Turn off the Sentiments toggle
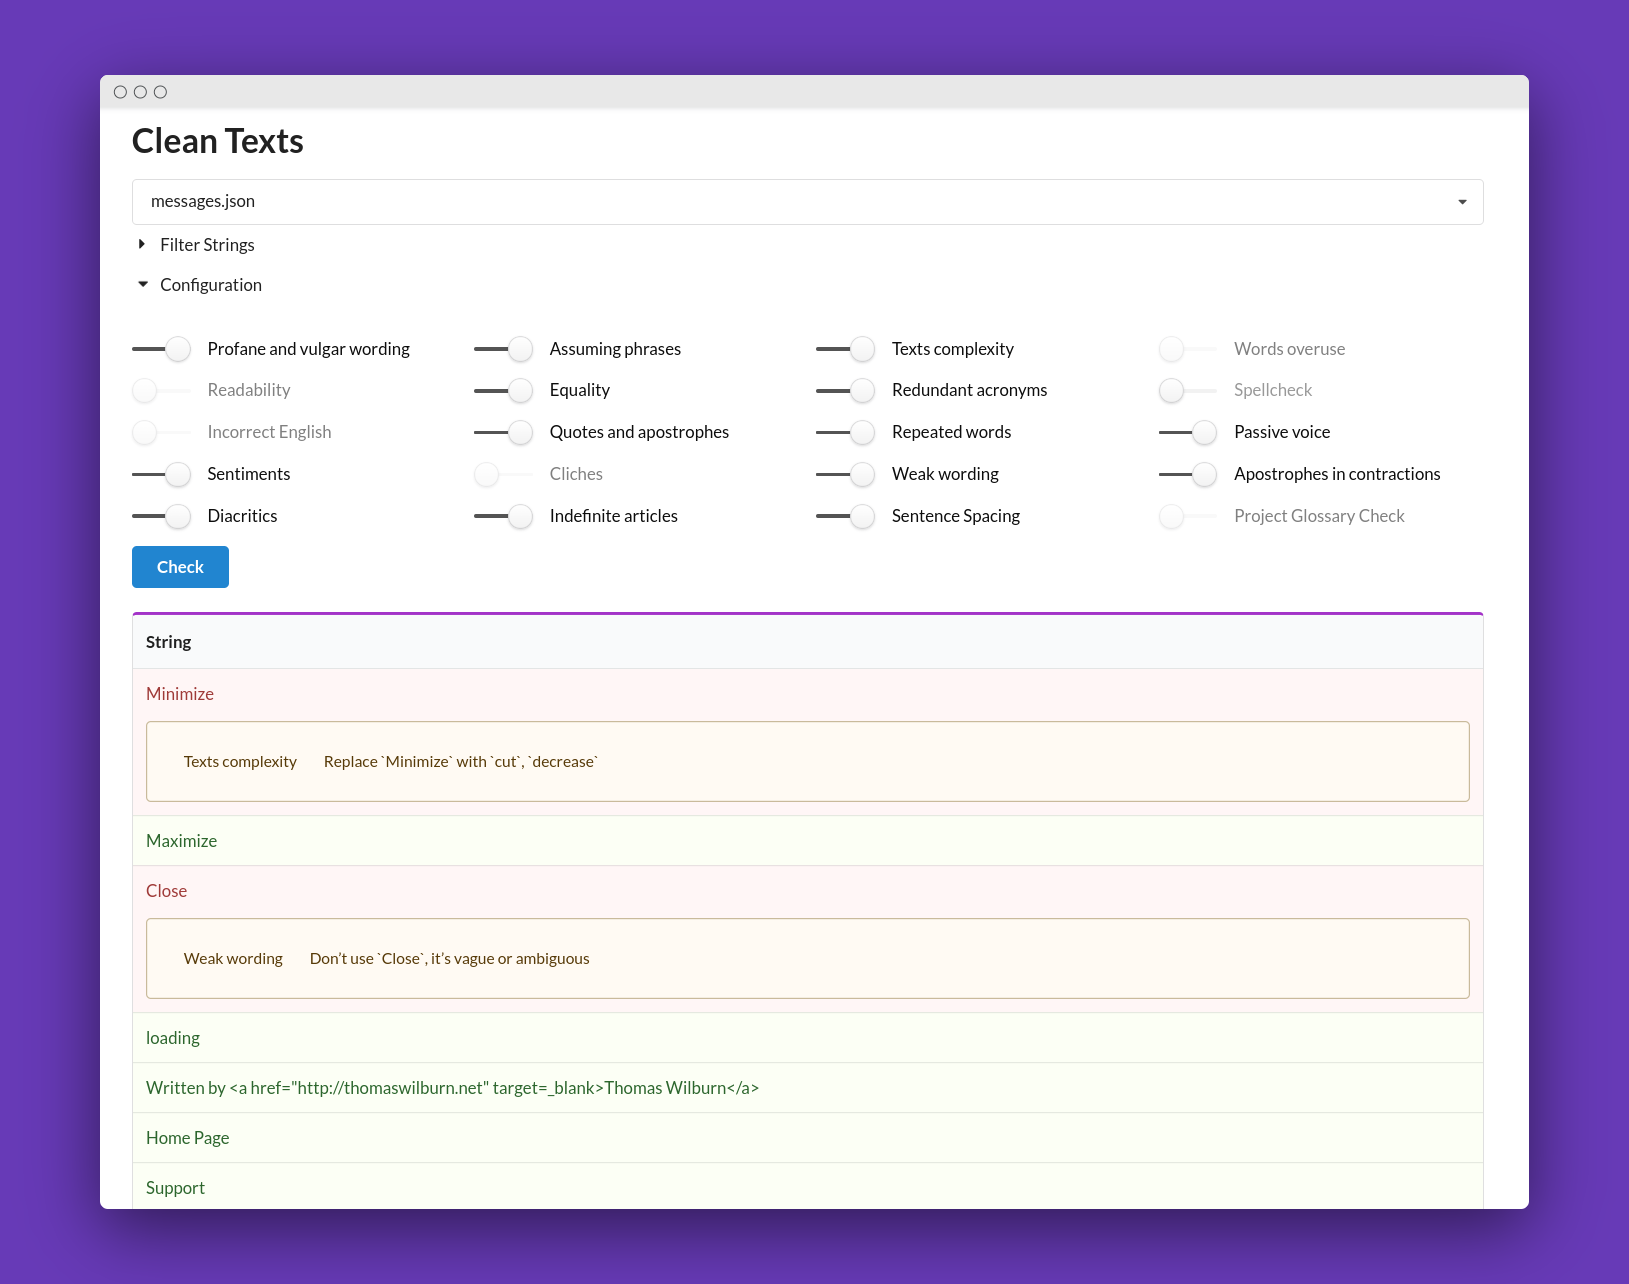The width and height of the screenshot is (1629, 1284). 161,474
